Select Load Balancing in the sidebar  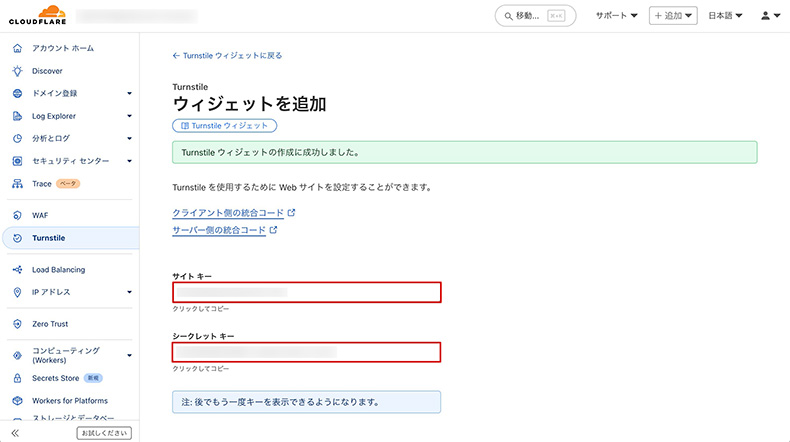click(58, 270)
